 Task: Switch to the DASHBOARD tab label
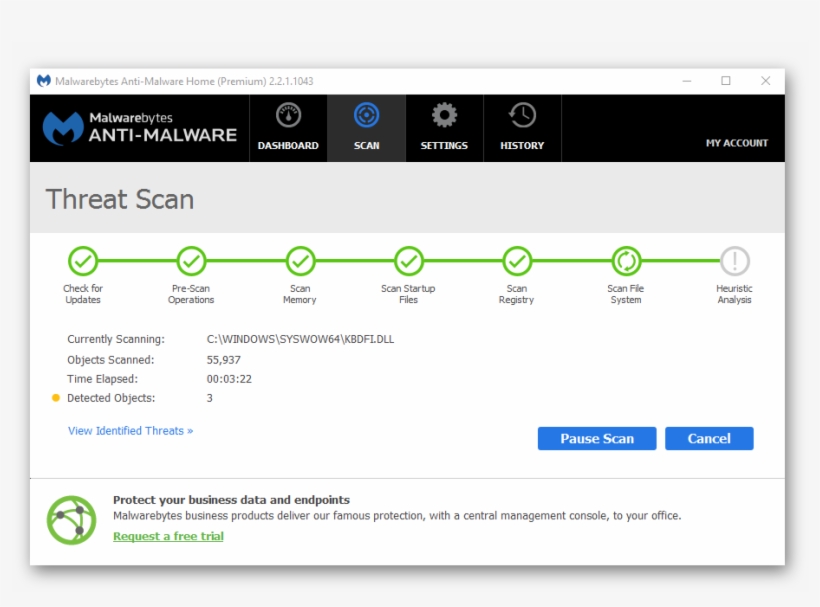point(288,145)
